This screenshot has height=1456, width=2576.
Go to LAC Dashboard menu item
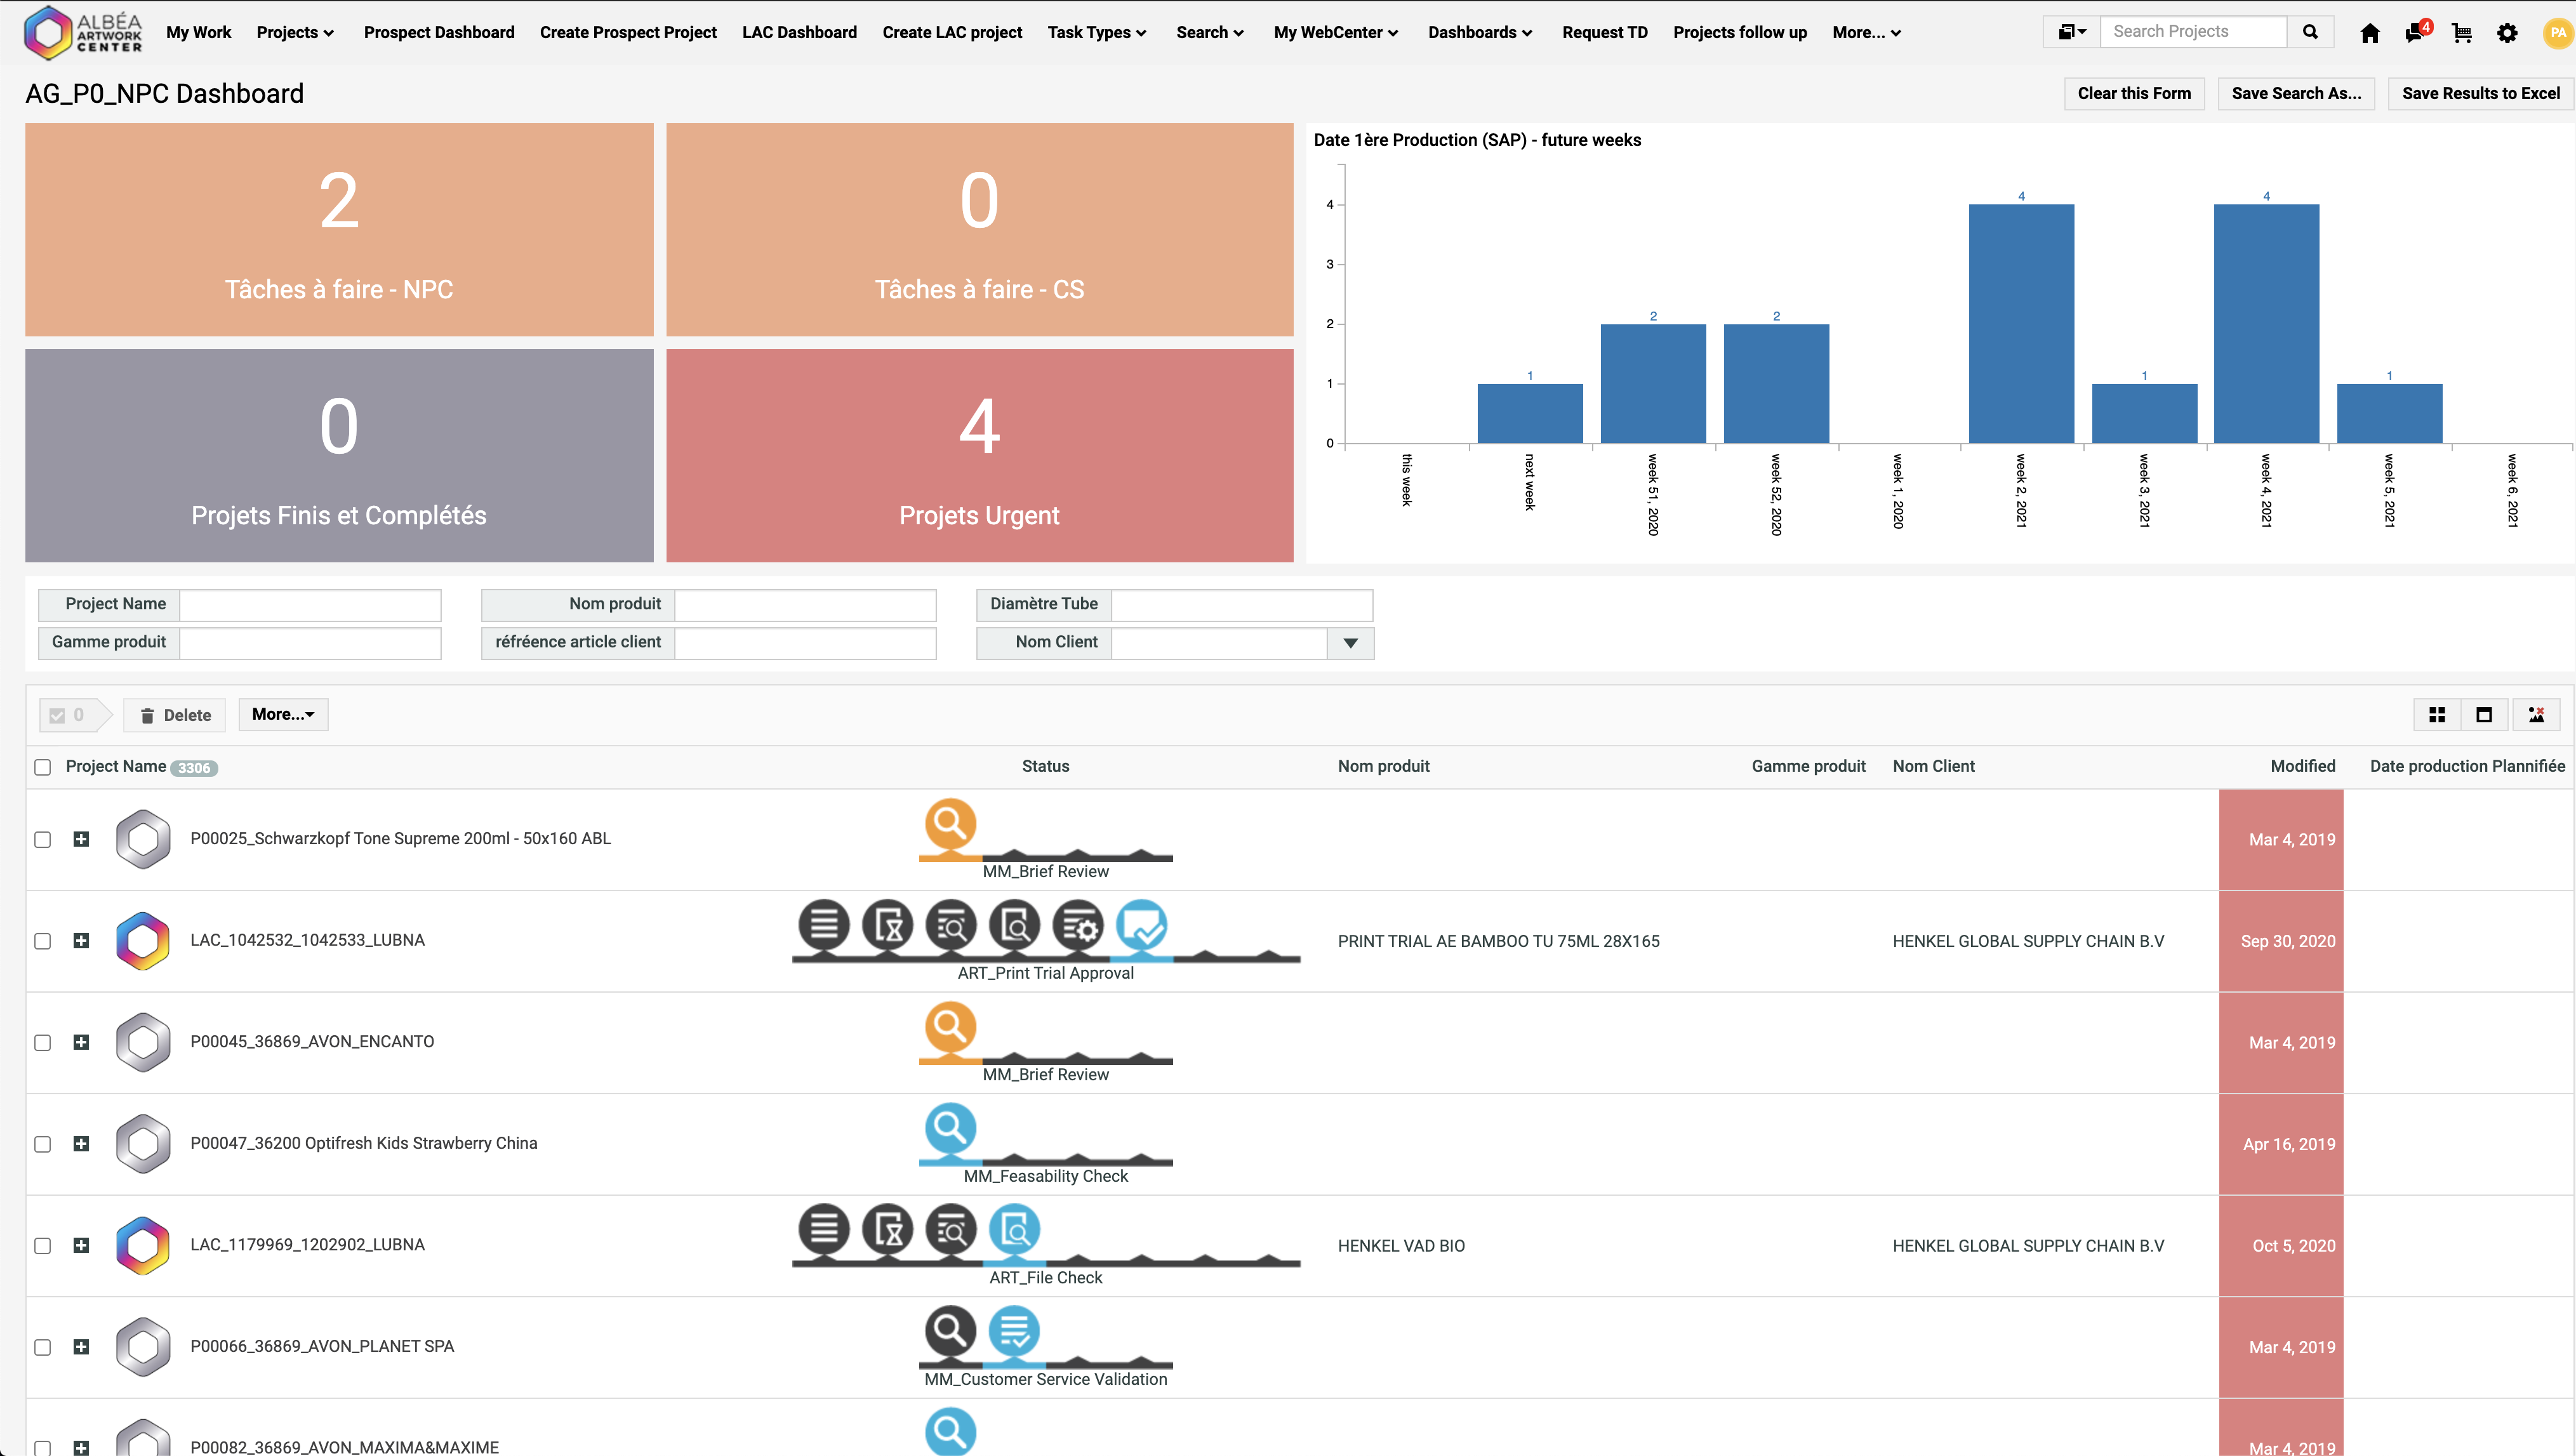coord(799,32)
